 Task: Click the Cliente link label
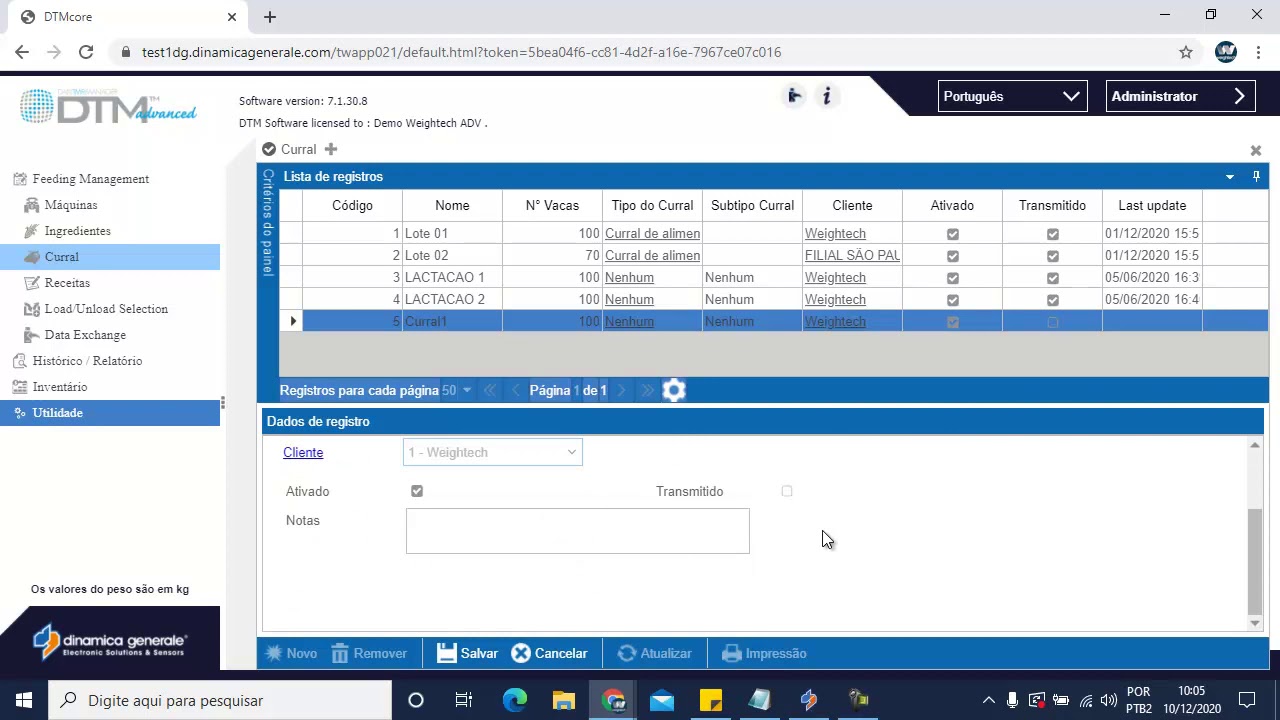pos(303,452)
